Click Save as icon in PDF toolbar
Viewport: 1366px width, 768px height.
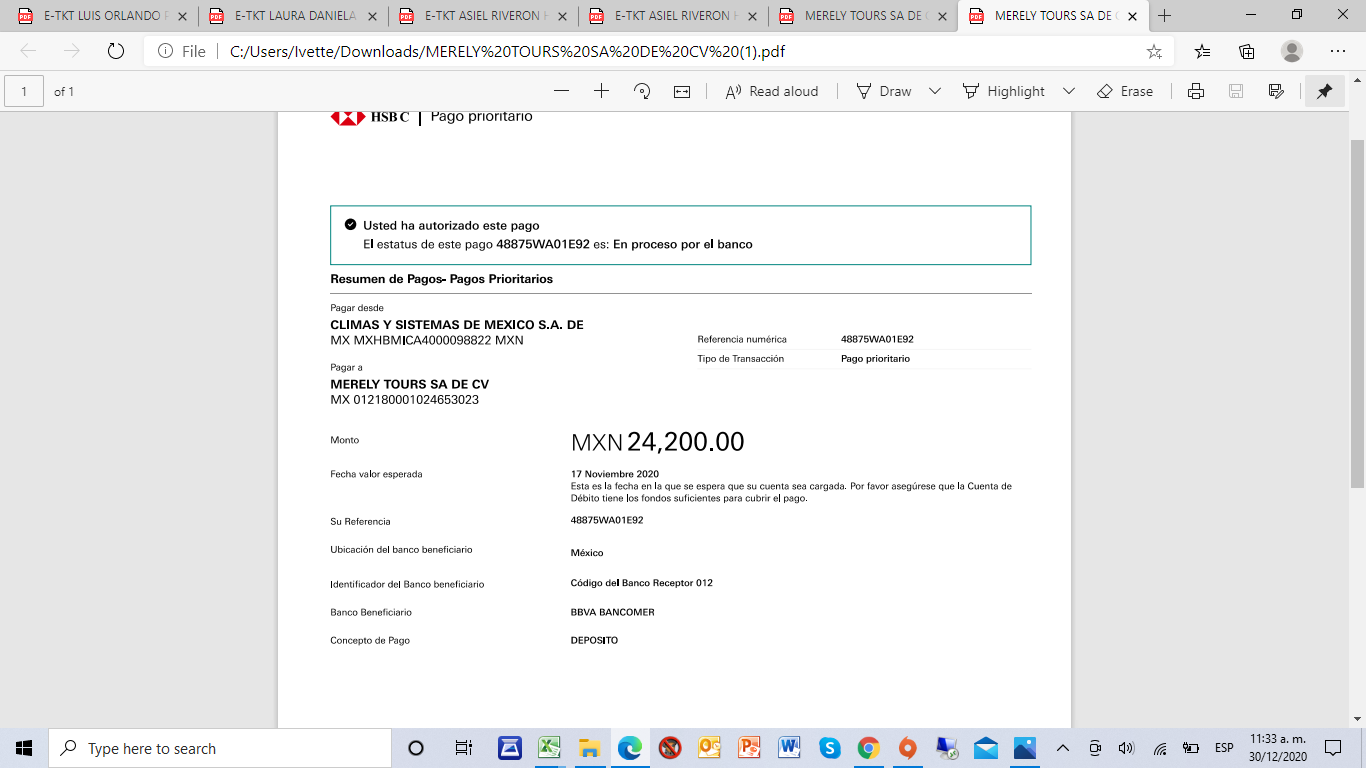[1276, 91]
